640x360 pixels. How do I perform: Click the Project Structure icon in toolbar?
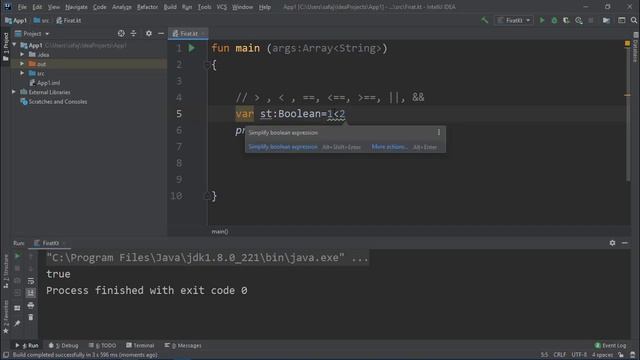(x=606, y=20)
